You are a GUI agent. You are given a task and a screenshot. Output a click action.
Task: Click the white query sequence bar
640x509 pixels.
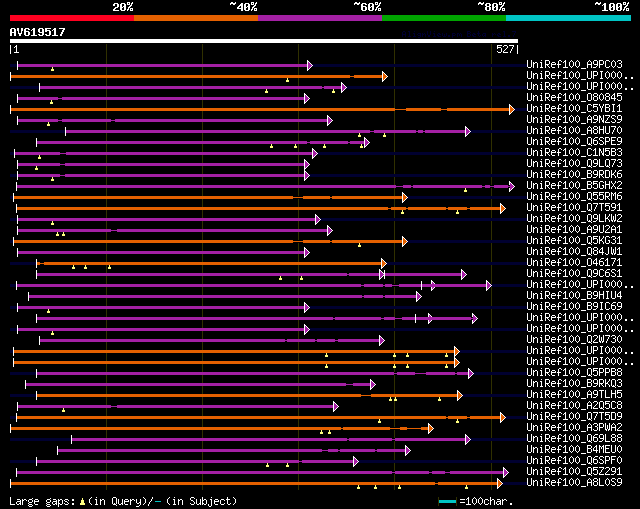tap(264, 41)
